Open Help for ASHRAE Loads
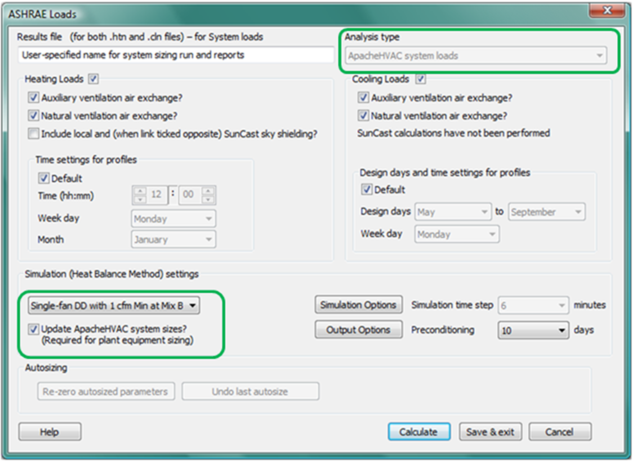Image resolution: width=633 pixels, height=461 pixels. click(x=47, y=432)
